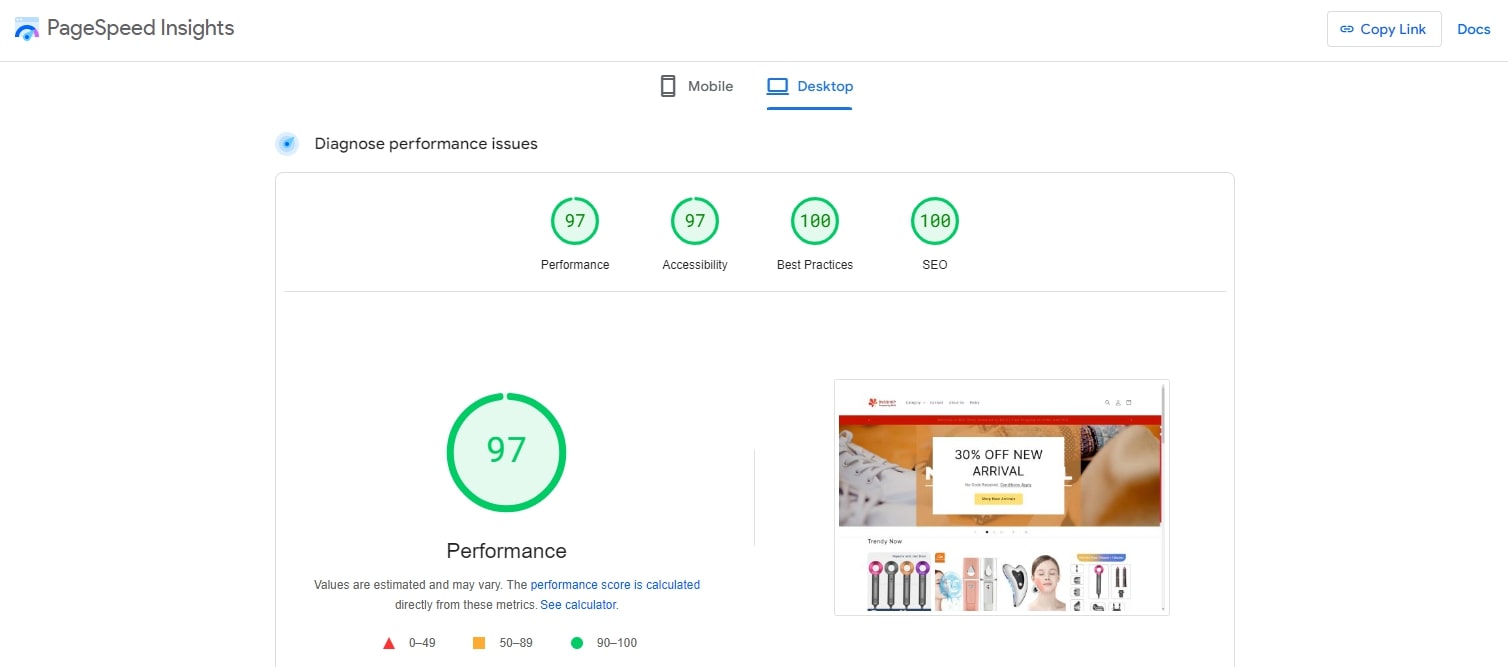Screen dimensions: 1508x667
Task: Click the mobile phone icon
Action: [668, 86]
